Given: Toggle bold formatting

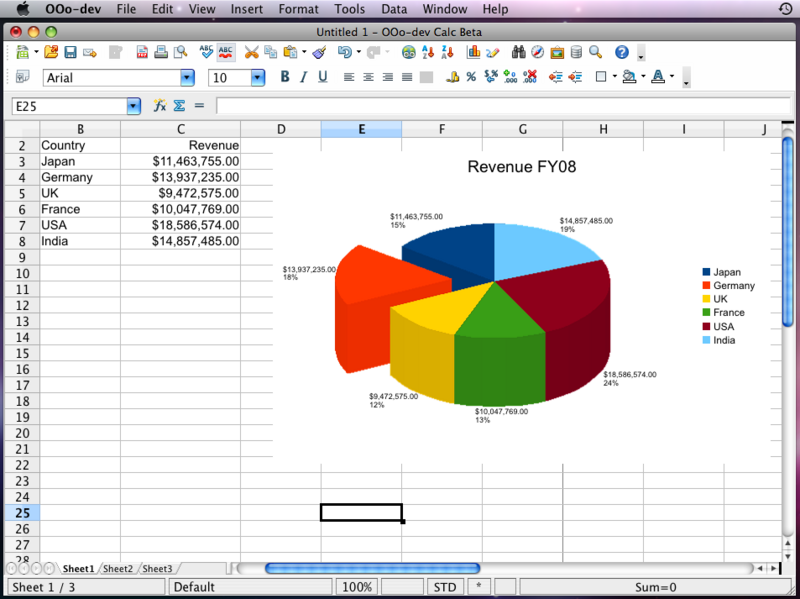Looking at the screenshot, I should (285, 77).
